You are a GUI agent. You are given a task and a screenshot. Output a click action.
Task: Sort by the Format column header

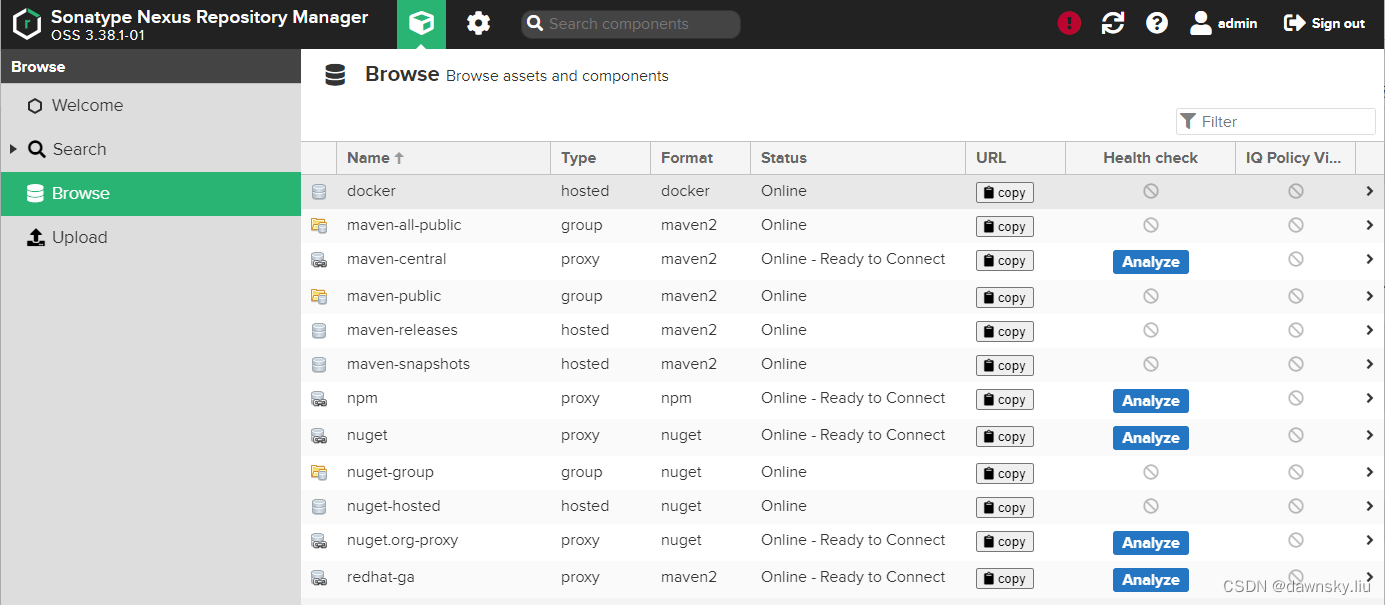coord(700,157)
